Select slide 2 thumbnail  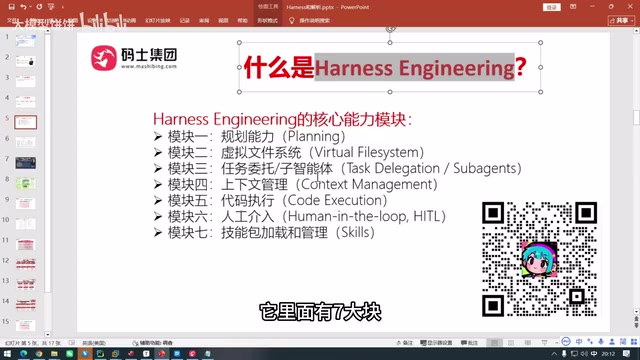(25, 61)
